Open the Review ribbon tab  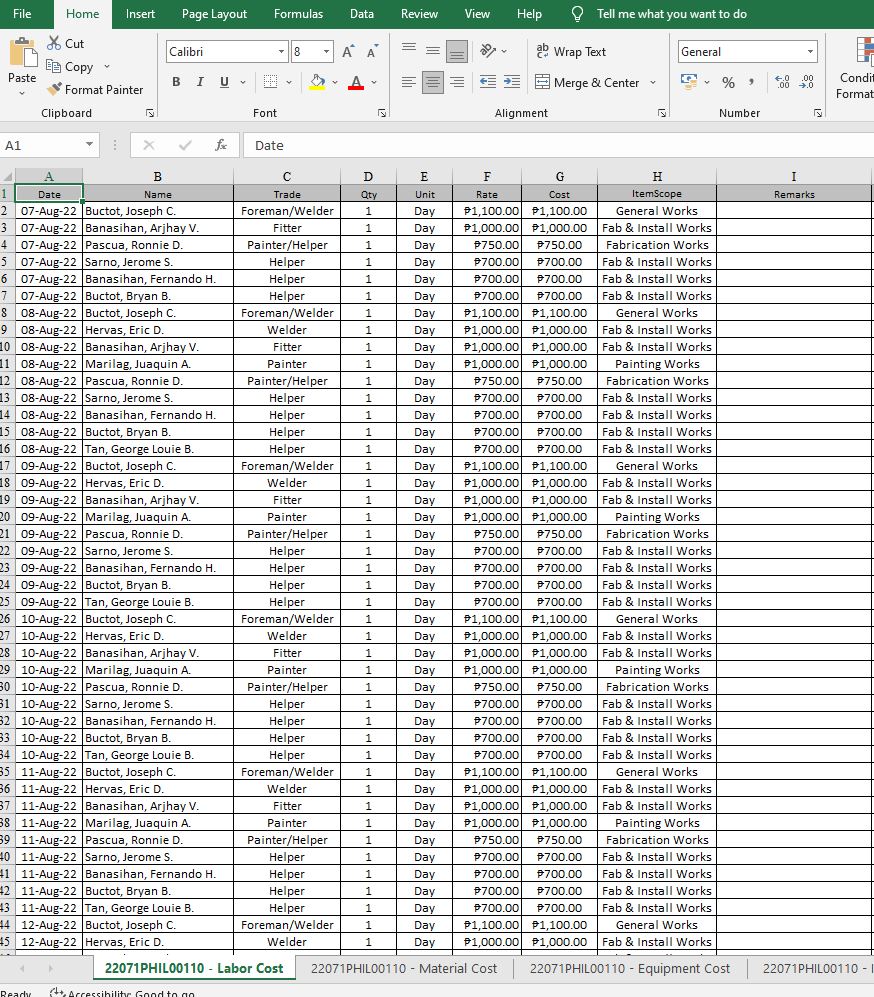coord(419,14)
